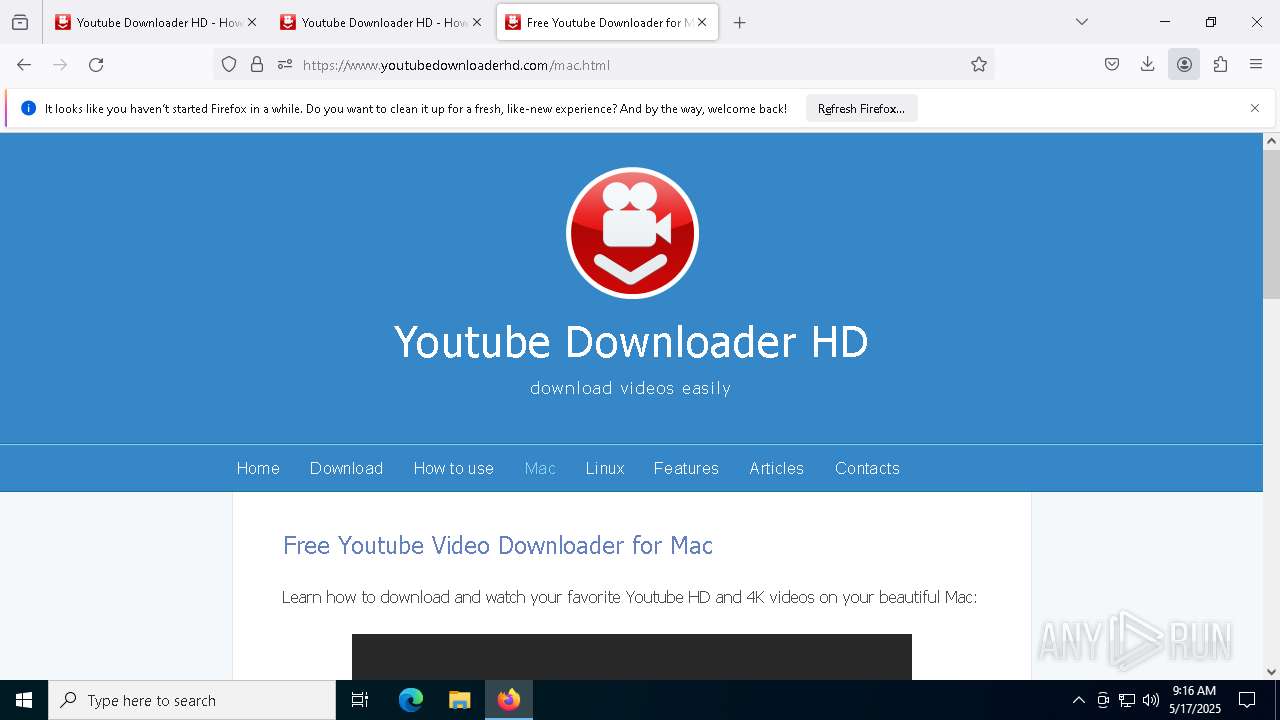This screenshot has width=1280, height=720.
Task: Click the 'download videos easily' tagline
Action: point(631,388)
